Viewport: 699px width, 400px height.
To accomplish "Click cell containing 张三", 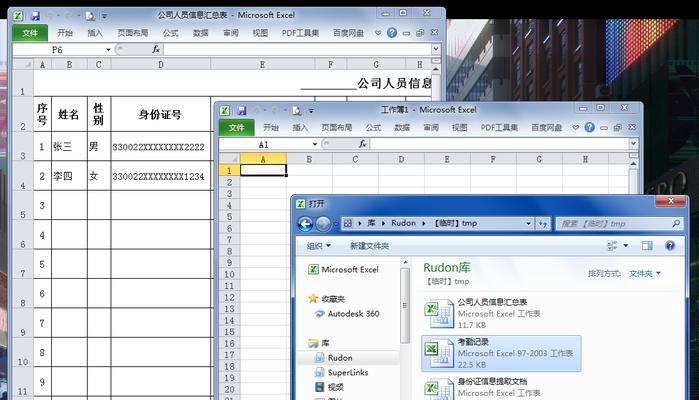I will (x=70, y=146).
